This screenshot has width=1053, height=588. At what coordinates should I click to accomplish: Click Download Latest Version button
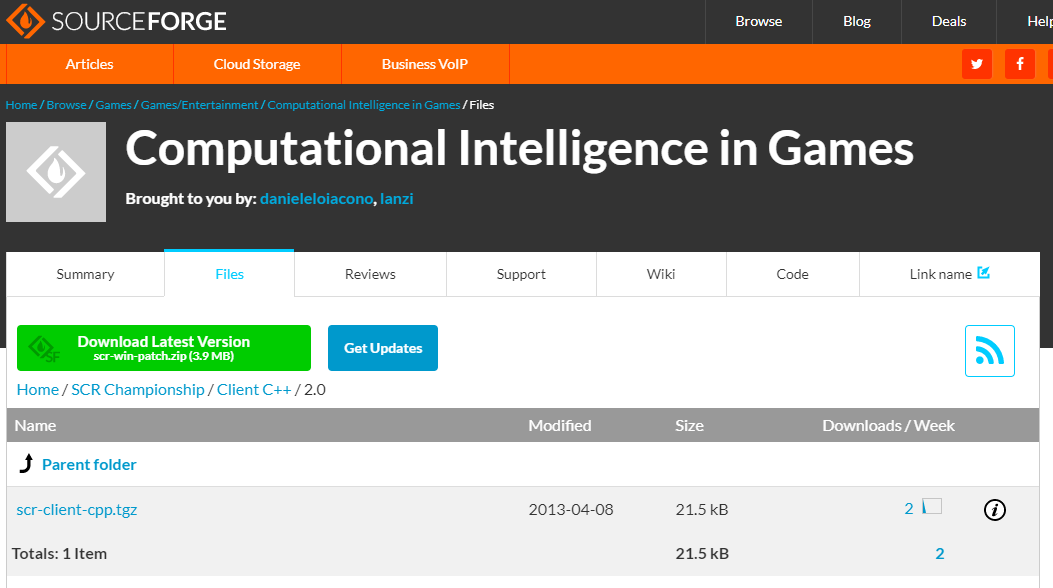[x=164, y=348]
